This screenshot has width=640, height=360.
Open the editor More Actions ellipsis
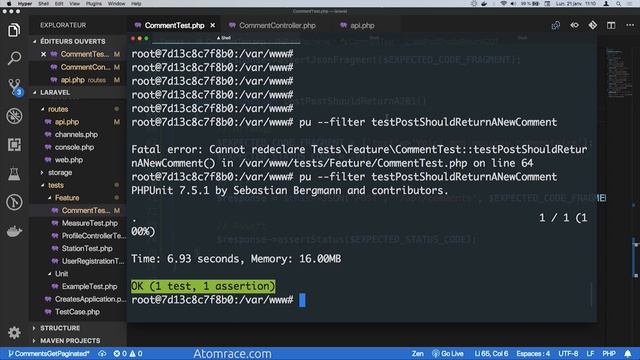tap(630, 25)
